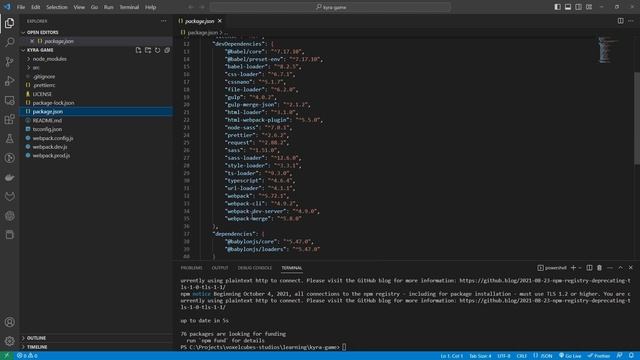The image size is (640, 360).
Task: Open the Manage gear icon
Action: coord(9,341)
